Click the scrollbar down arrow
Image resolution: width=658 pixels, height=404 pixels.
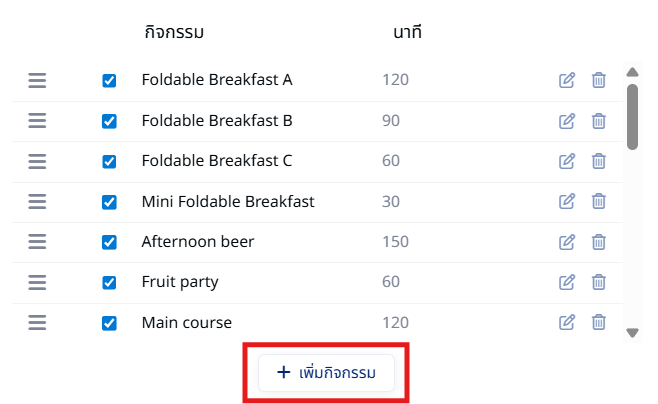point(632,333)
